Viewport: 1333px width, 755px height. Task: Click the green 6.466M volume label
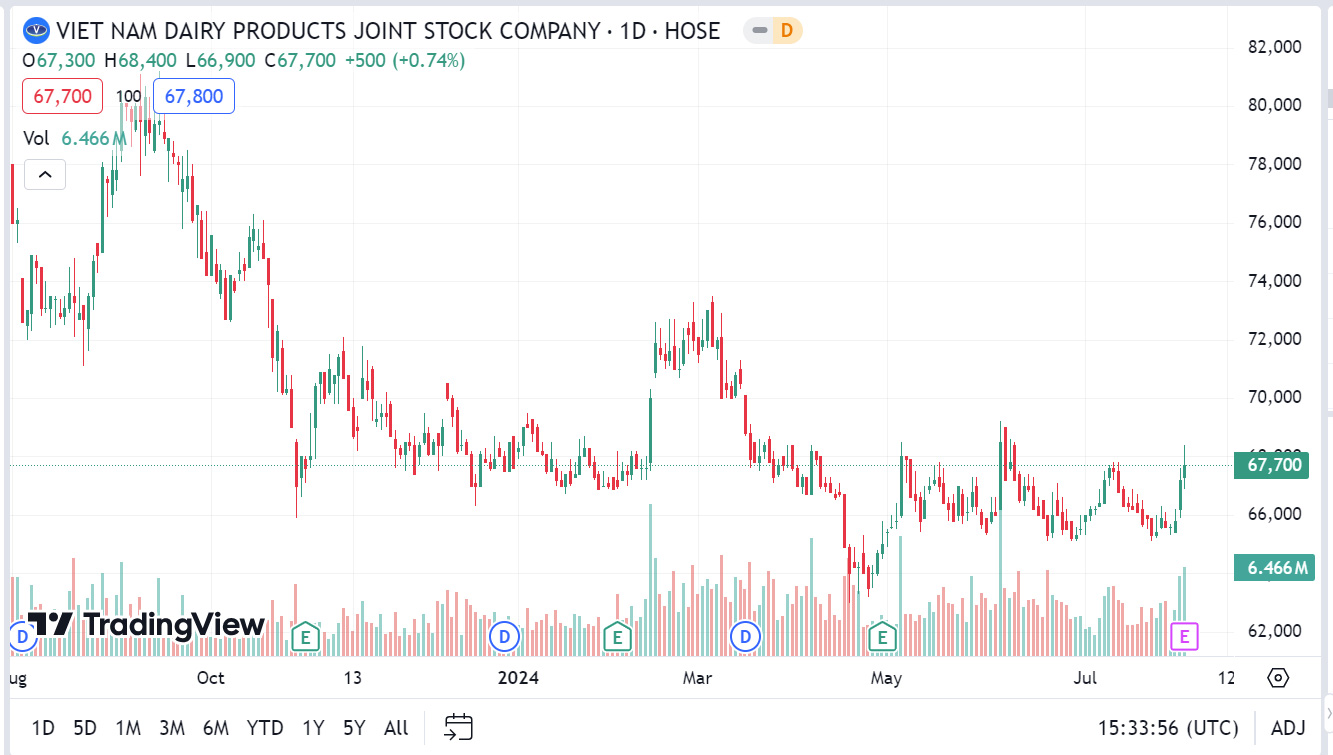[x=1274, y=566]
